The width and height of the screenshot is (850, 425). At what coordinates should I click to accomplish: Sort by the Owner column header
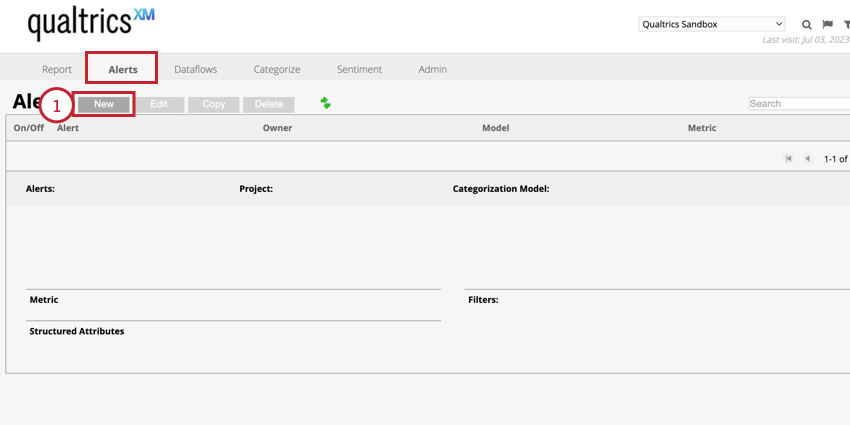tap(277, 128)
